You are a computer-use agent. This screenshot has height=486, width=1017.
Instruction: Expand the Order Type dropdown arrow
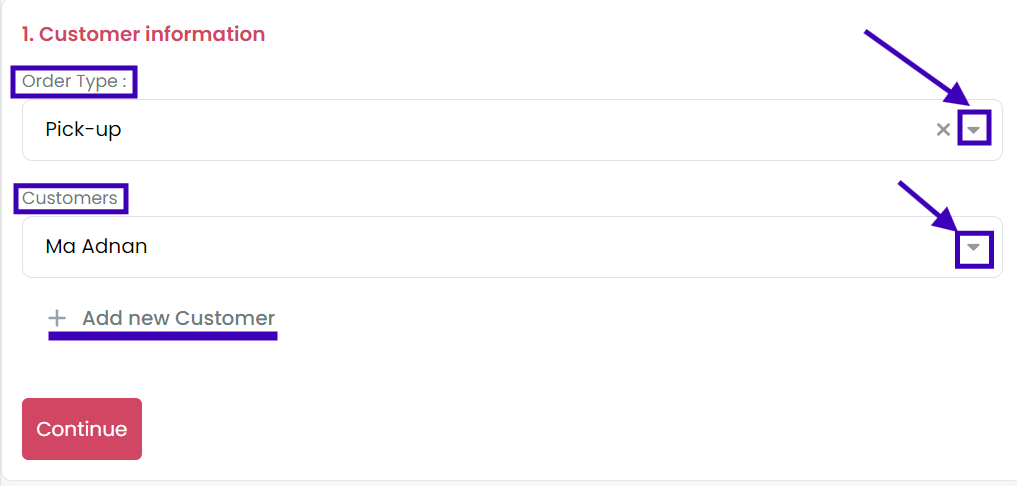(974, 130)
